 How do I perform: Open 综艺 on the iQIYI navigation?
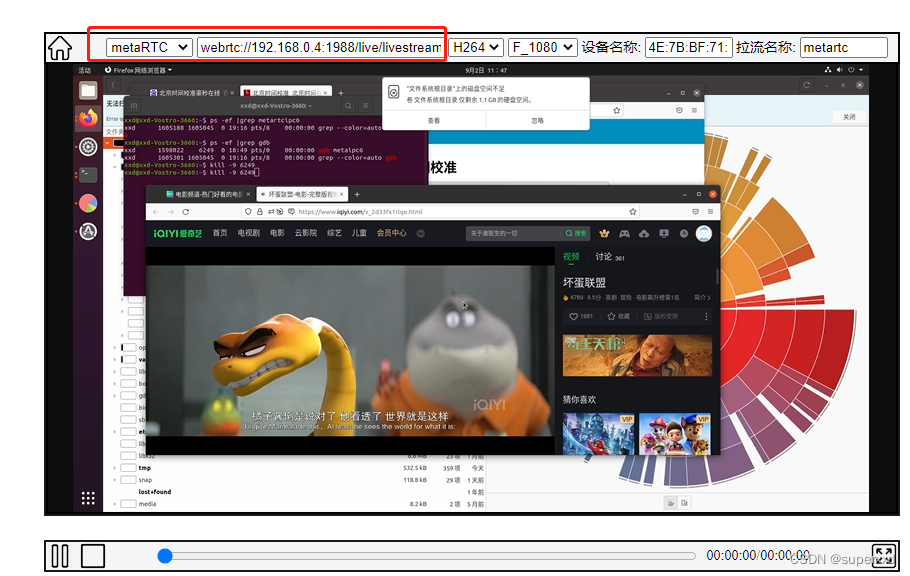[334, 233]
